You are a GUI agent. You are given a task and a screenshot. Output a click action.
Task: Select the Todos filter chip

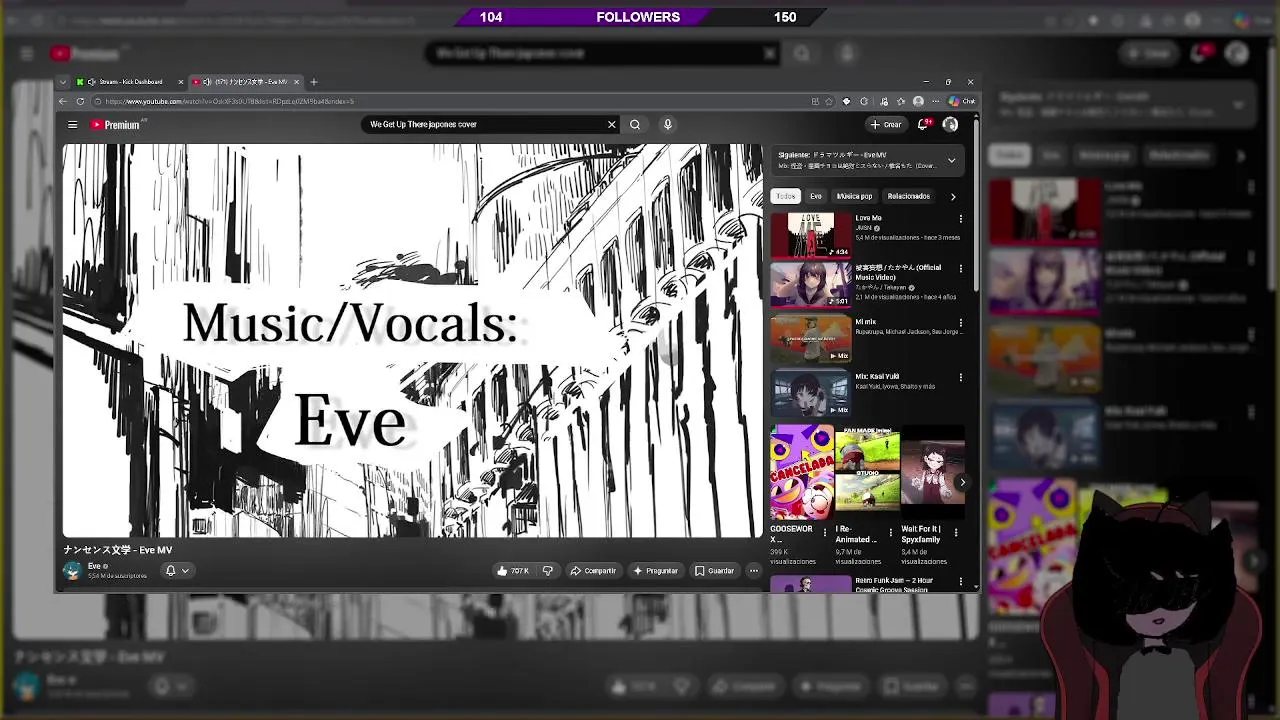coord(786,196)
